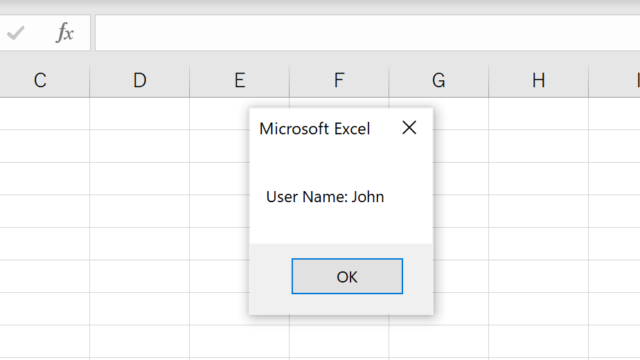Click the OK button in dialog
This screenshot has height=360, width=640.
tap(347, 276)
